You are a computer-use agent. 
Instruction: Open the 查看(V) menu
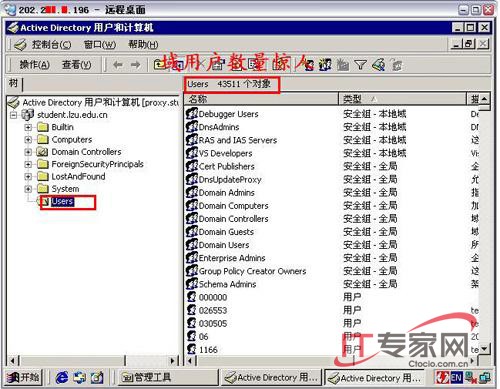point(77,64)
